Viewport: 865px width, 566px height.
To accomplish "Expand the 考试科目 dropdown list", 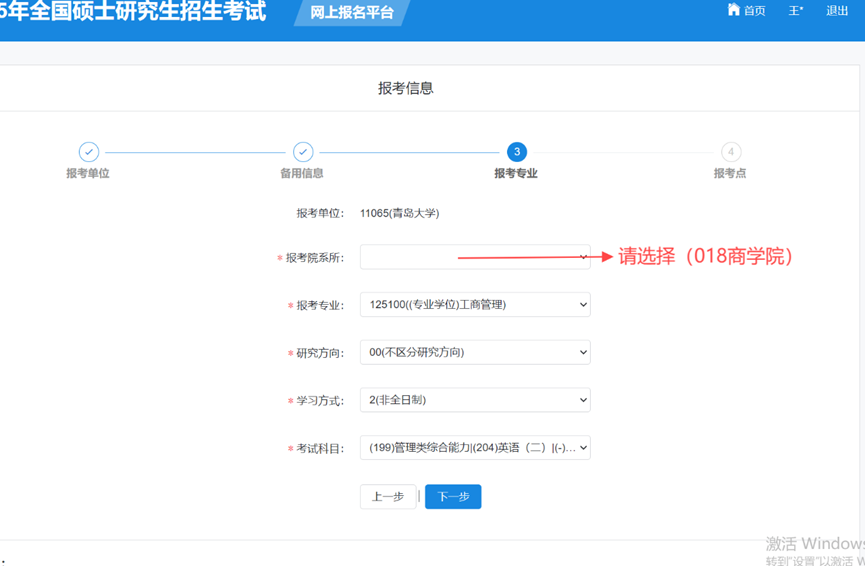I will click(475, 448).
